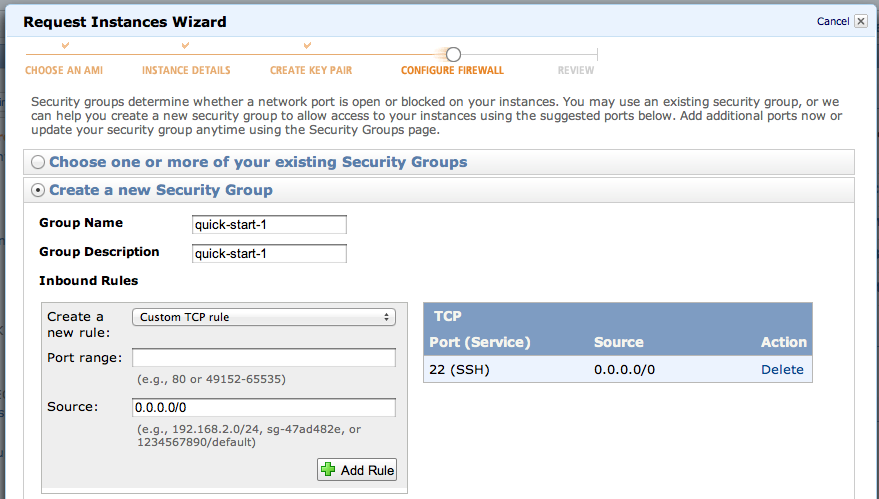The width and height of the screenshot is (879, 499).
Task: Click the Choose an AMI step checkmark
Action: click(65, 46)
